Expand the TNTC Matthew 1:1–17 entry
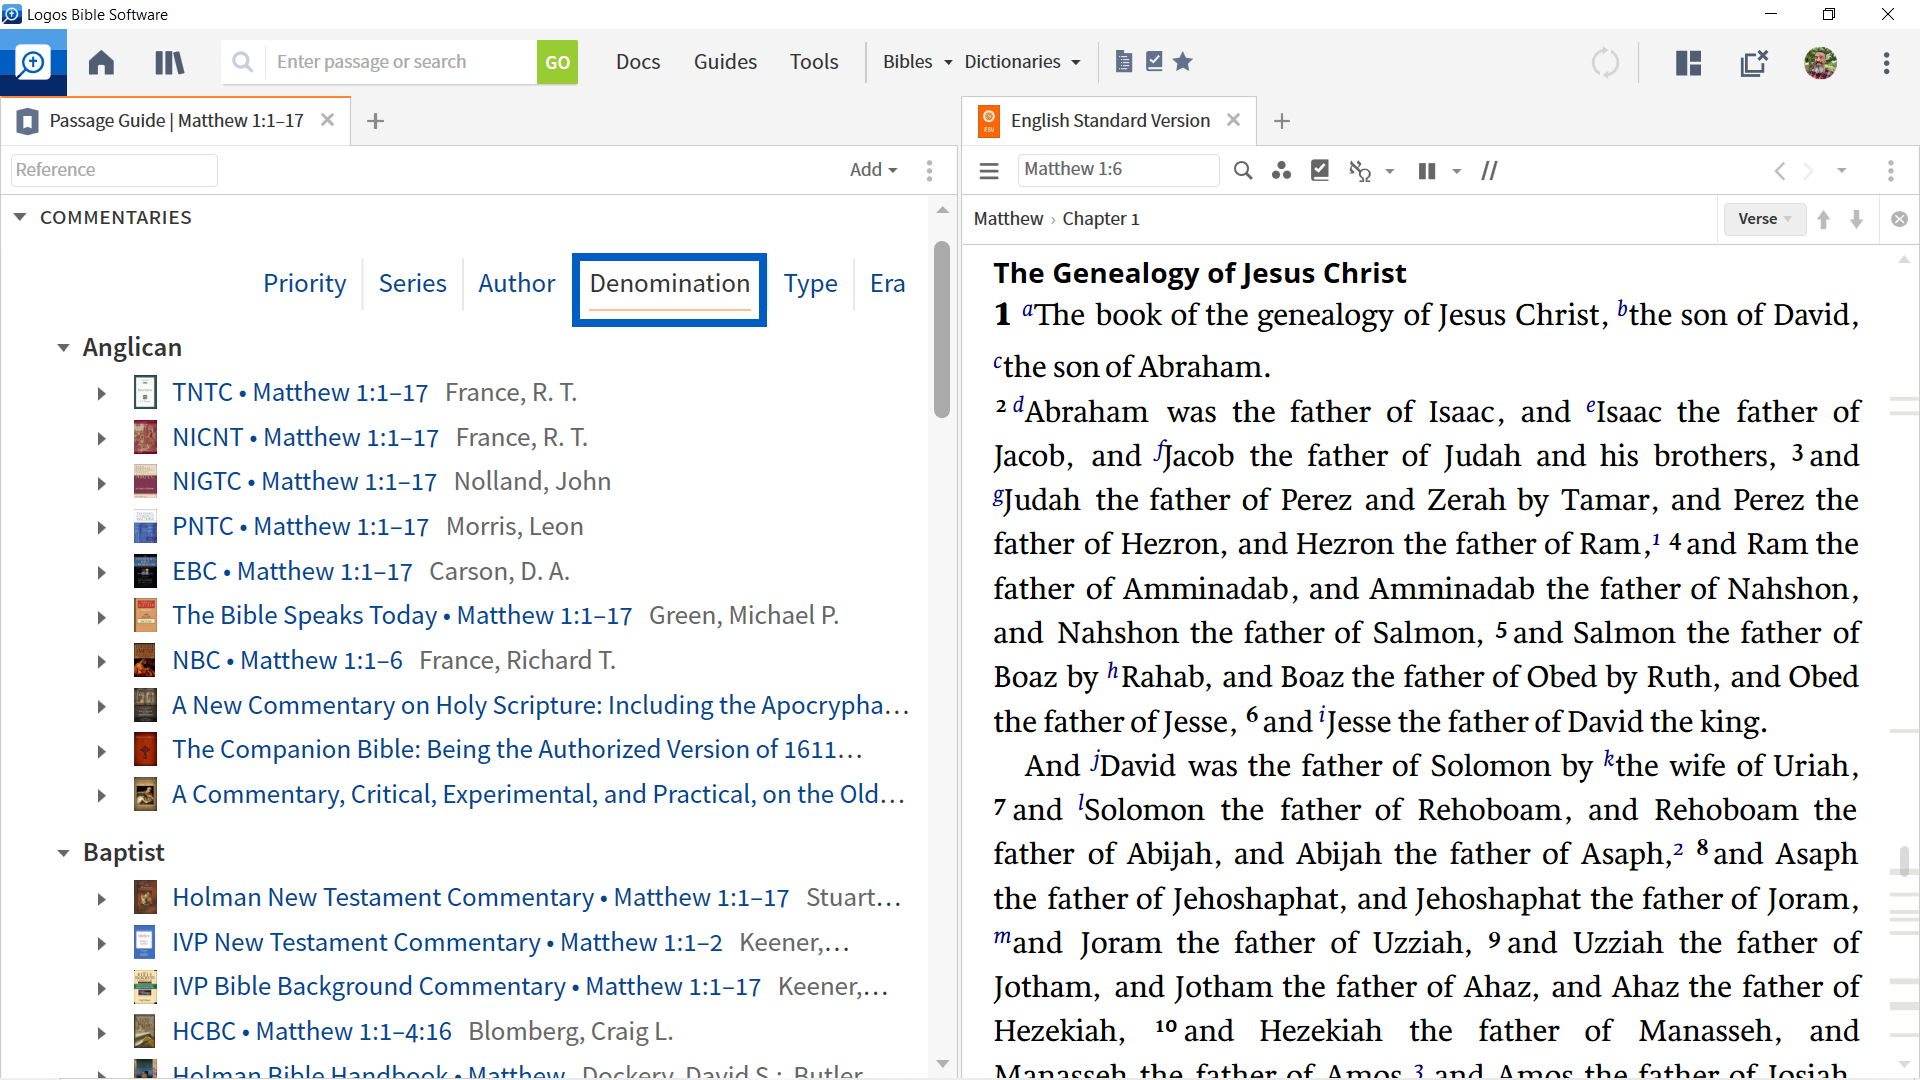 click(x=101, y=393)
